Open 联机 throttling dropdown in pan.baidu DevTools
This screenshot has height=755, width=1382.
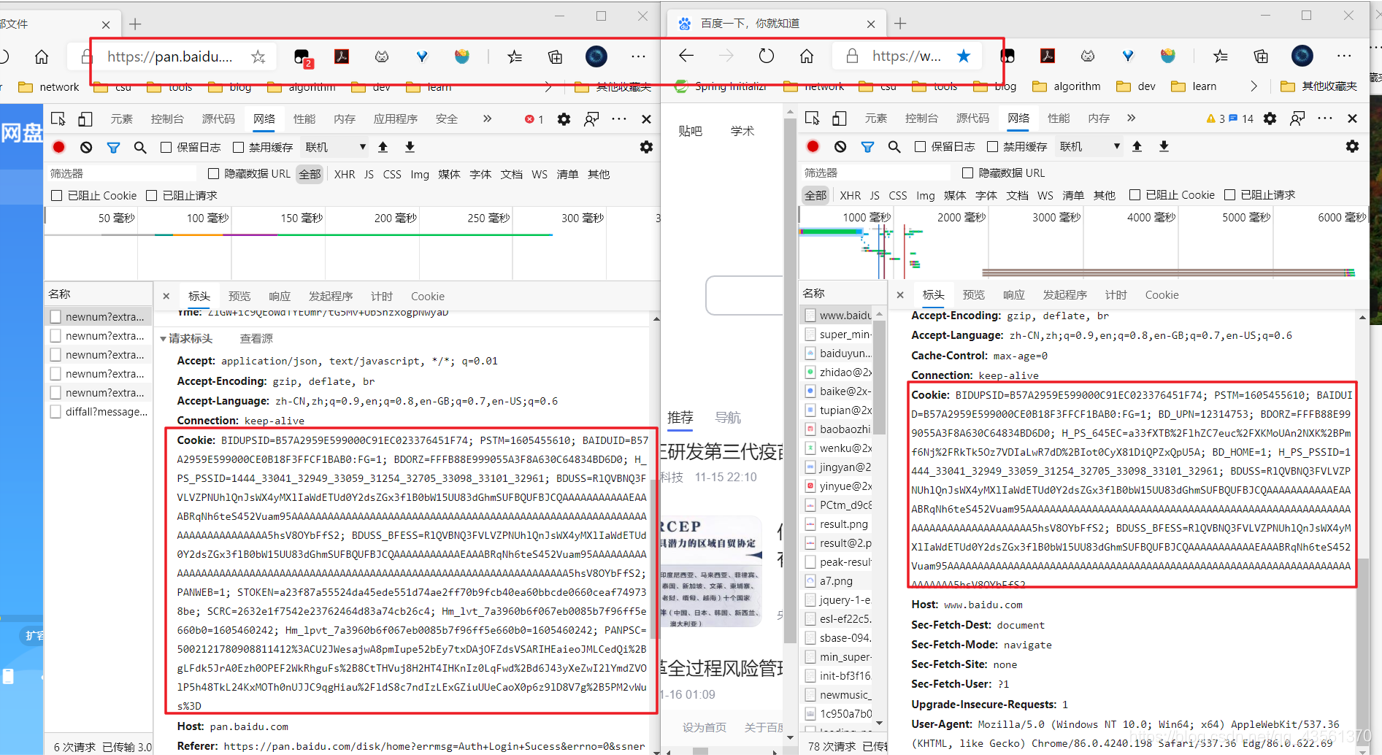click(335, 147)
